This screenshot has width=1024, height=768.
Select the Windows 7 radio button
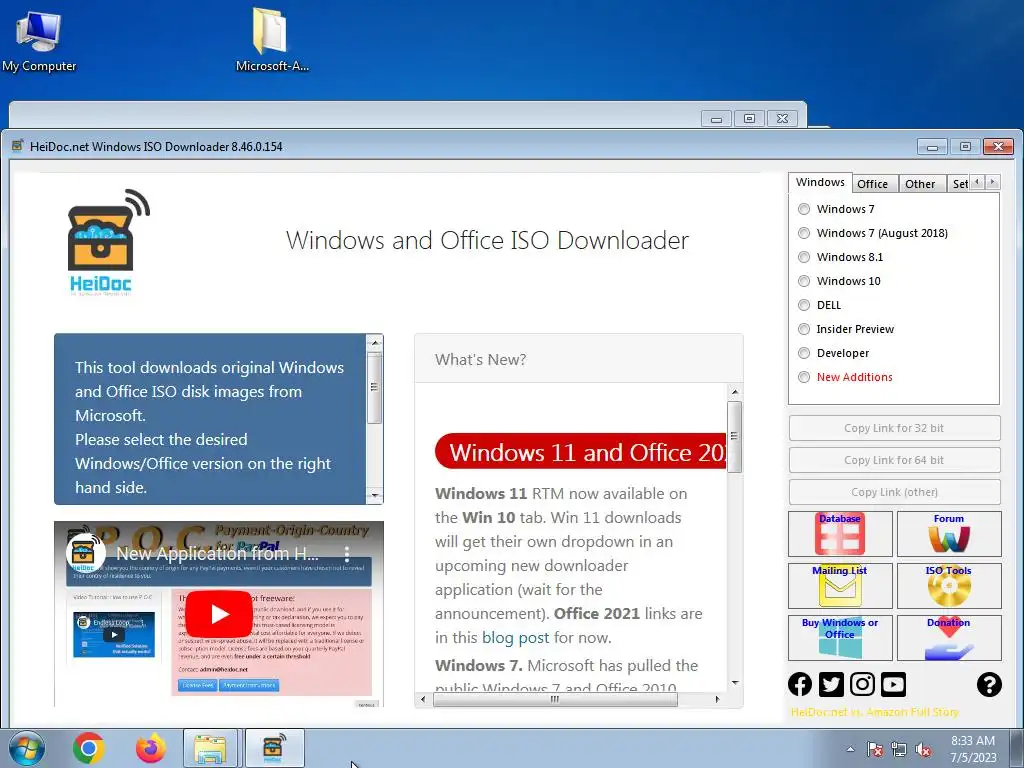tap(804, 209)
